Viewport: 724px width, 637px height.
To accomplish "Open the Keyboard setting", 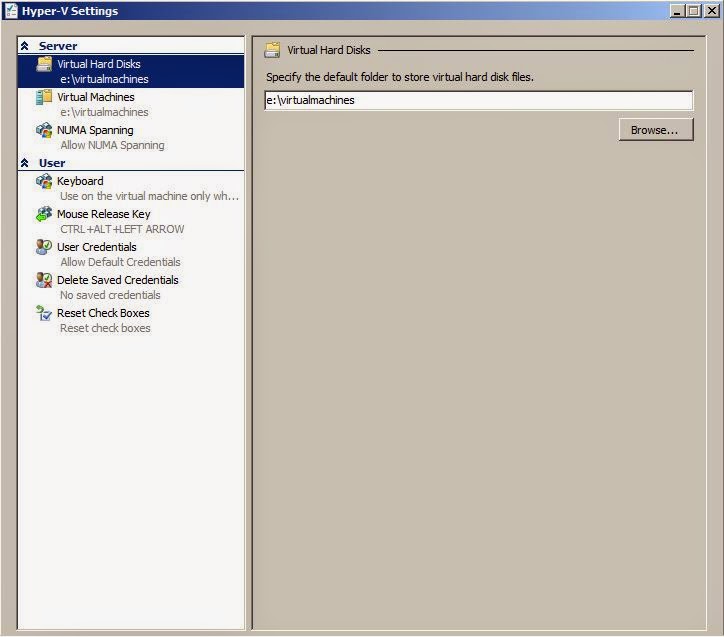I will [131, 188].
